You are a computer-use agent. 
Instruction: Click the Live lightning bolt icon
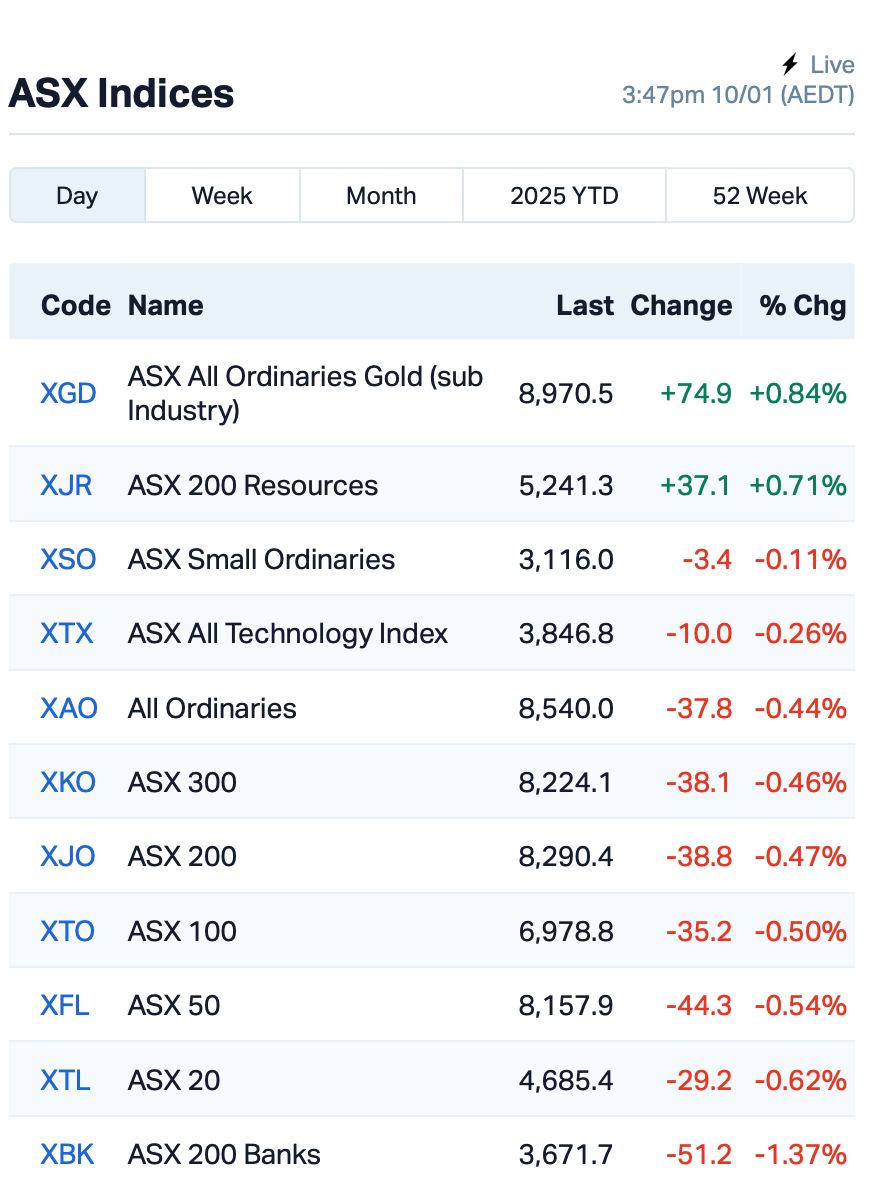[790, 64]
